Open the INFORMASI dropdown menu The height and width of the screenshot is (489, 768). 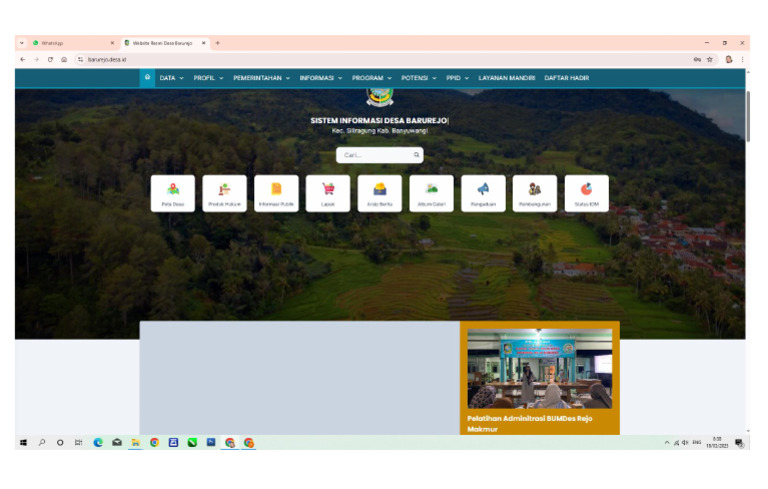pyautogui.click(x=320, y=78)
